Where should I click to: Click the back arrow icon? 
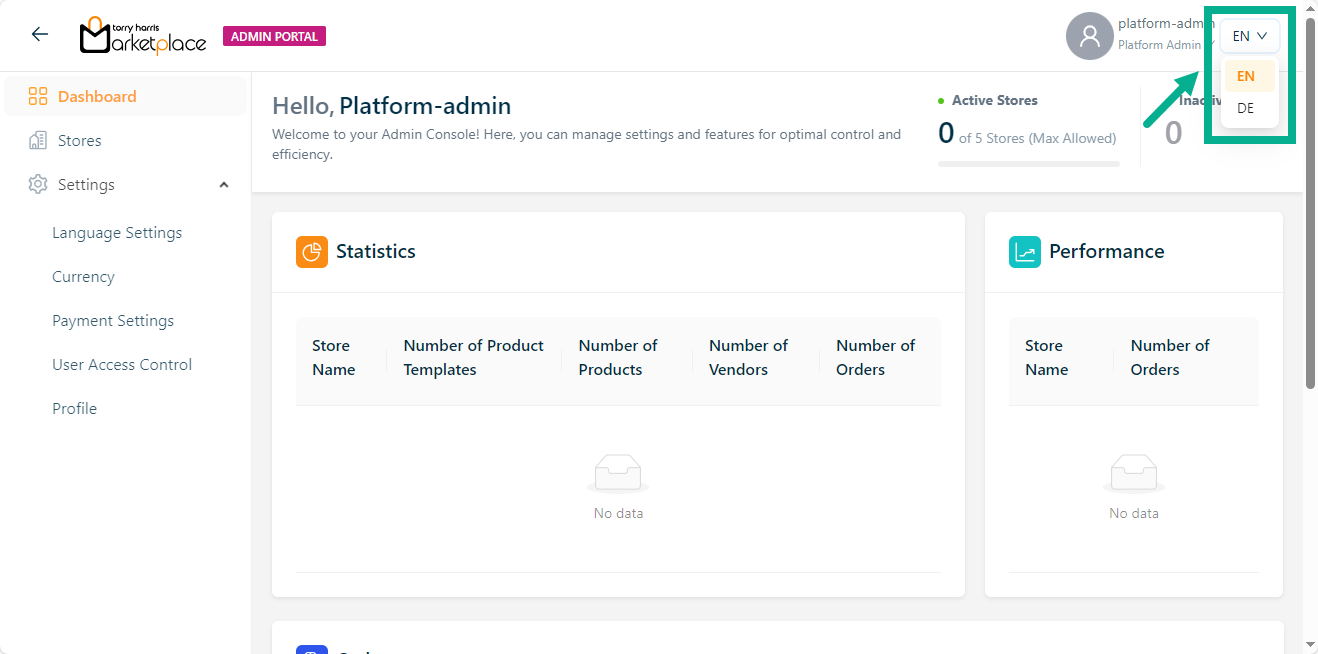pos(40,34)
